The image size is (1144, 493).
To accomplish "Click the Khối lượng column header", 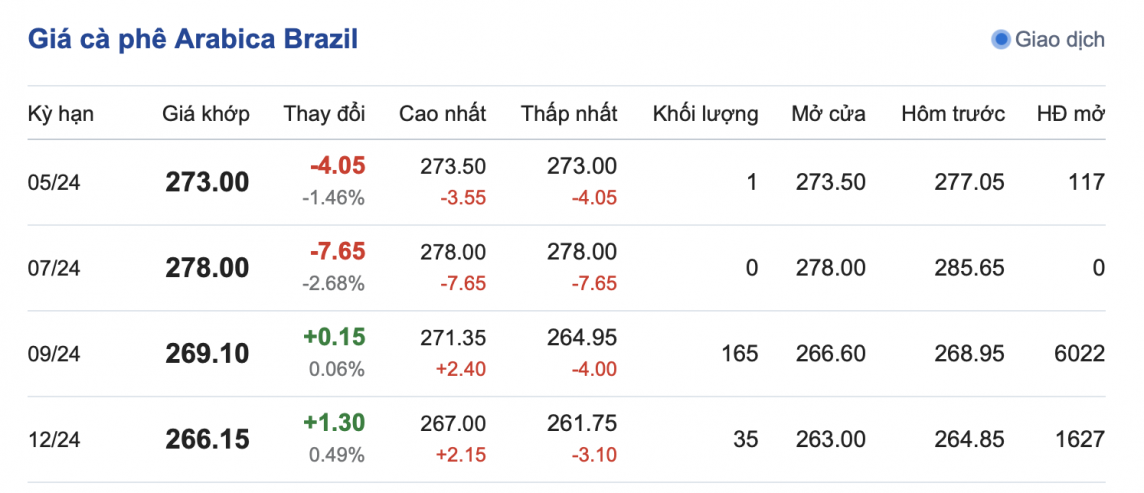I will (x=705, y=113).
